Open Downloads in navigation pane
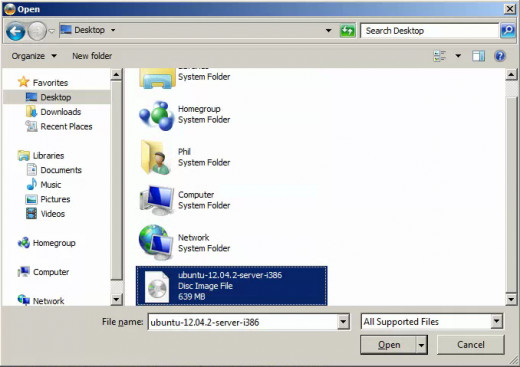The height and width of the screenshot is (367, 520). coord(60,112)
